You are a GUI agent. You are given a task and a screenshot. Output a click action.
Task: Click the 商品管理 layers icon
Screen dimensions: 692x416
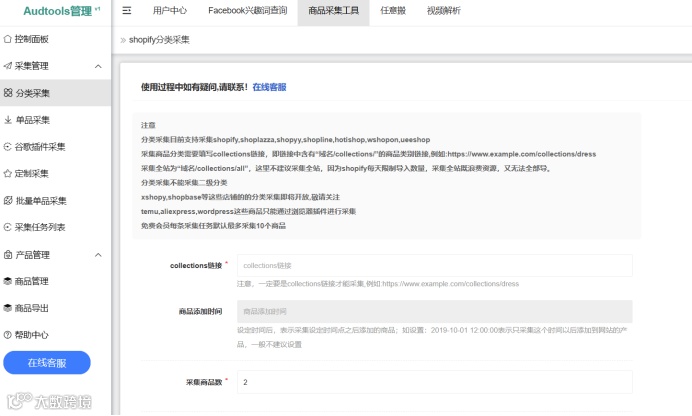point(8,281)
